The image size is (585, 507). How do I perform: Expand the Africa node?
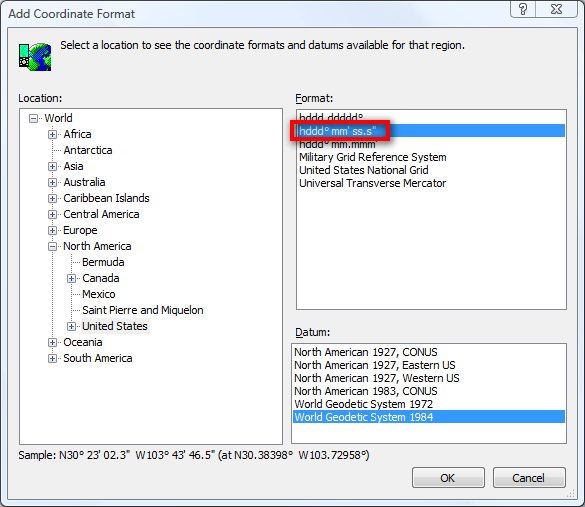(52, 134)
